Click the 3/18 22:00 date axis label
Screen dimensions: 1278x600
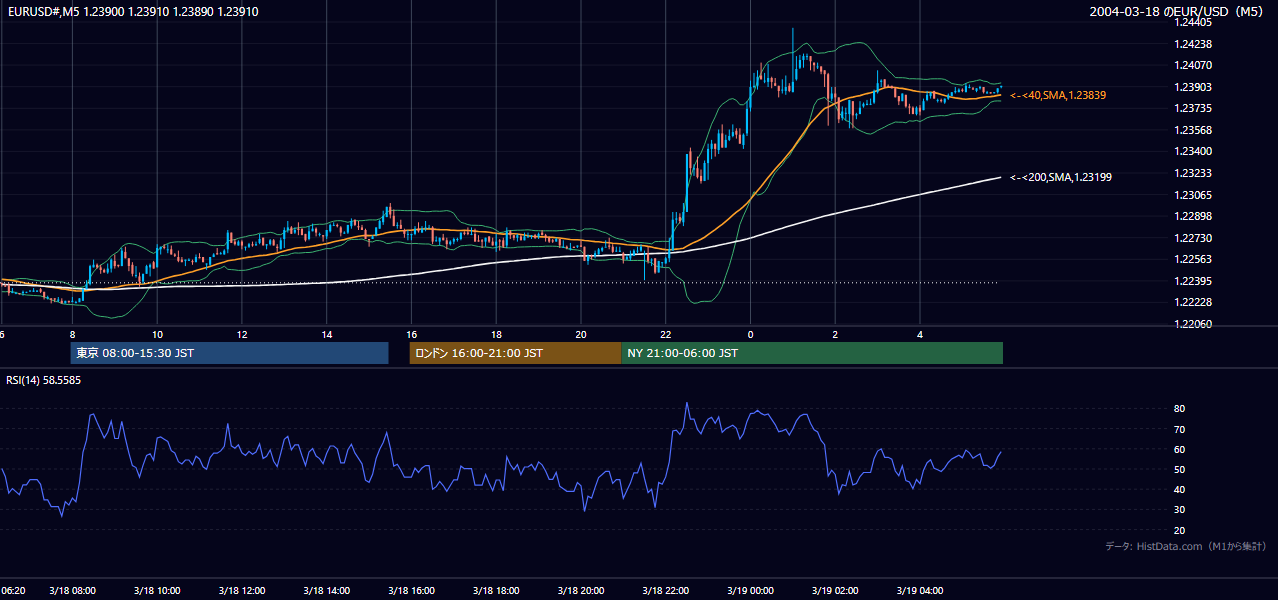667,591
